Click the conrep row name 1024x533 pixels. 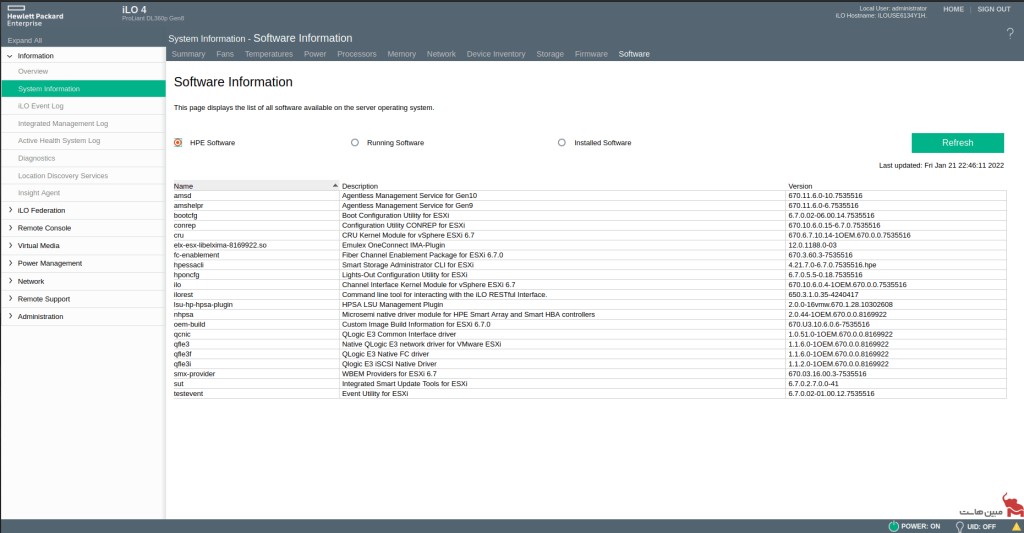(185, 225)
